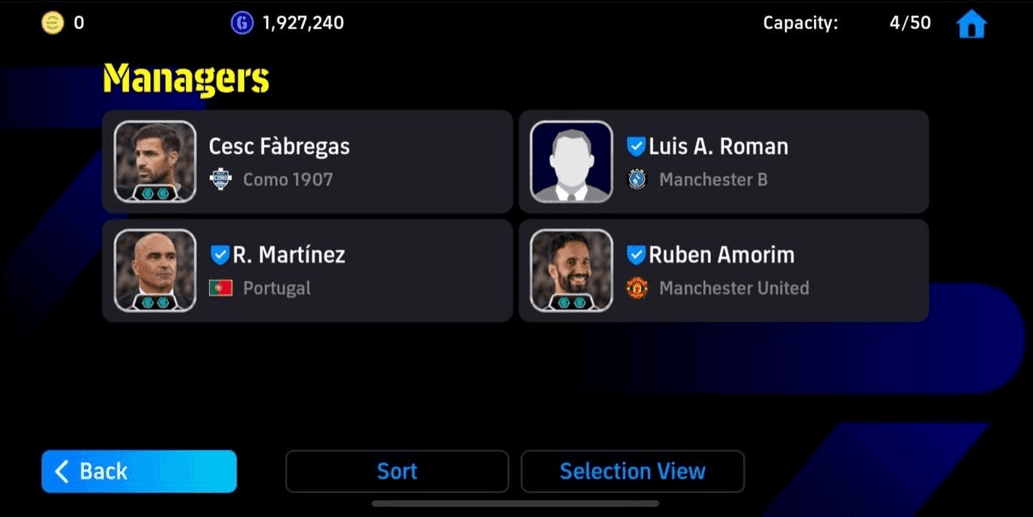Select the Cesc Fàbregas manager name
Screen dimensions: 1033x517
(279, 146)
